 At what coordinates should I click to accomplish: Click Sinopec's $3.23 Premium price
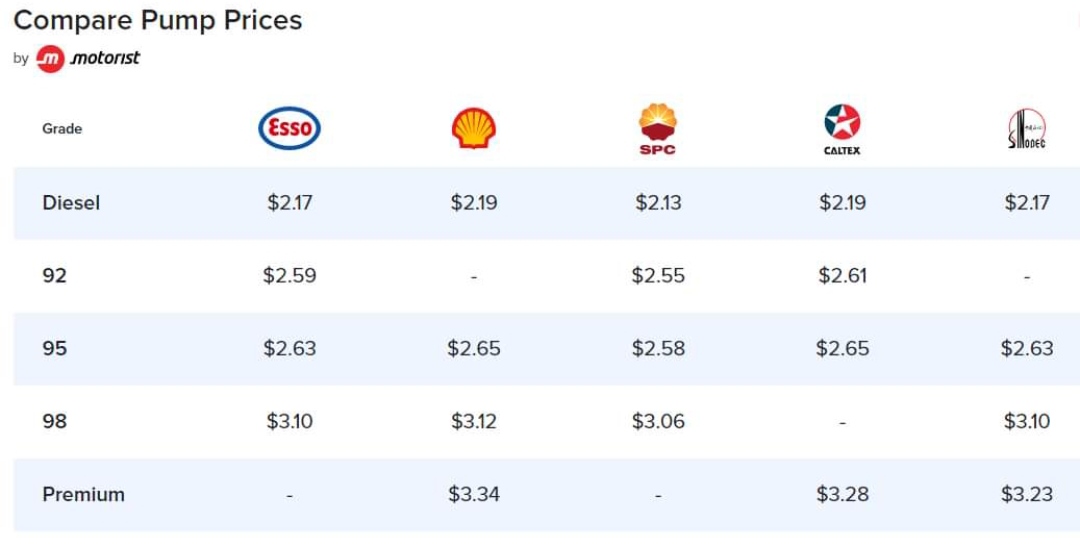point(1026,494)
